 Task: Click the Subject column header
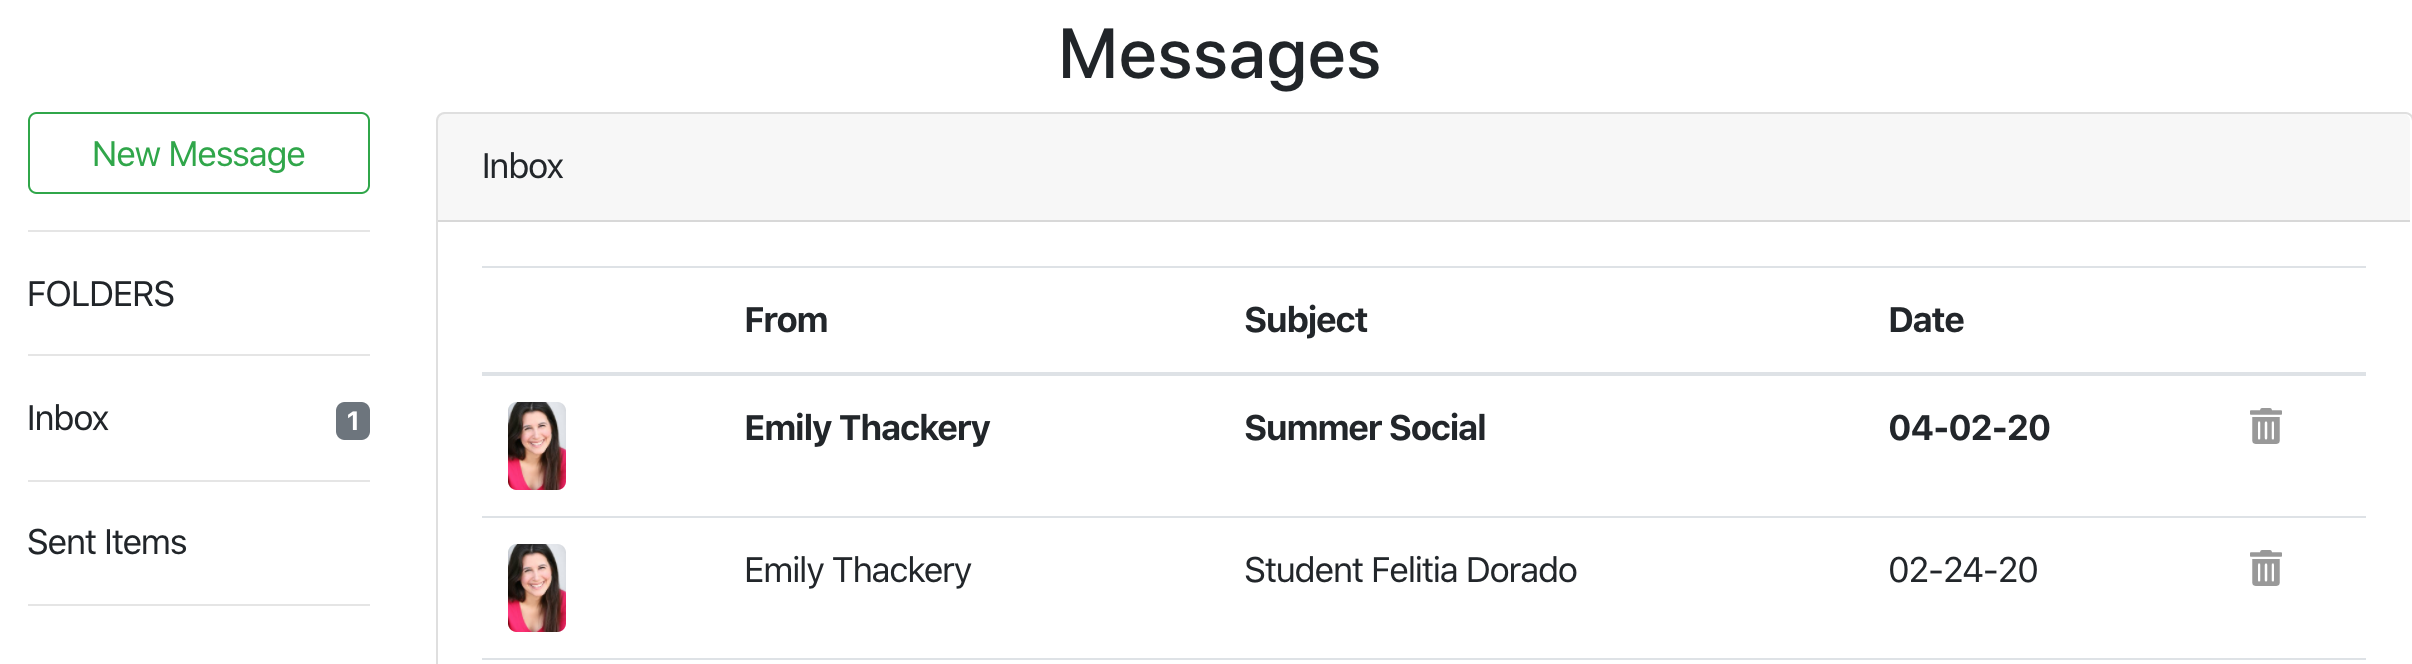[1305, 320]
